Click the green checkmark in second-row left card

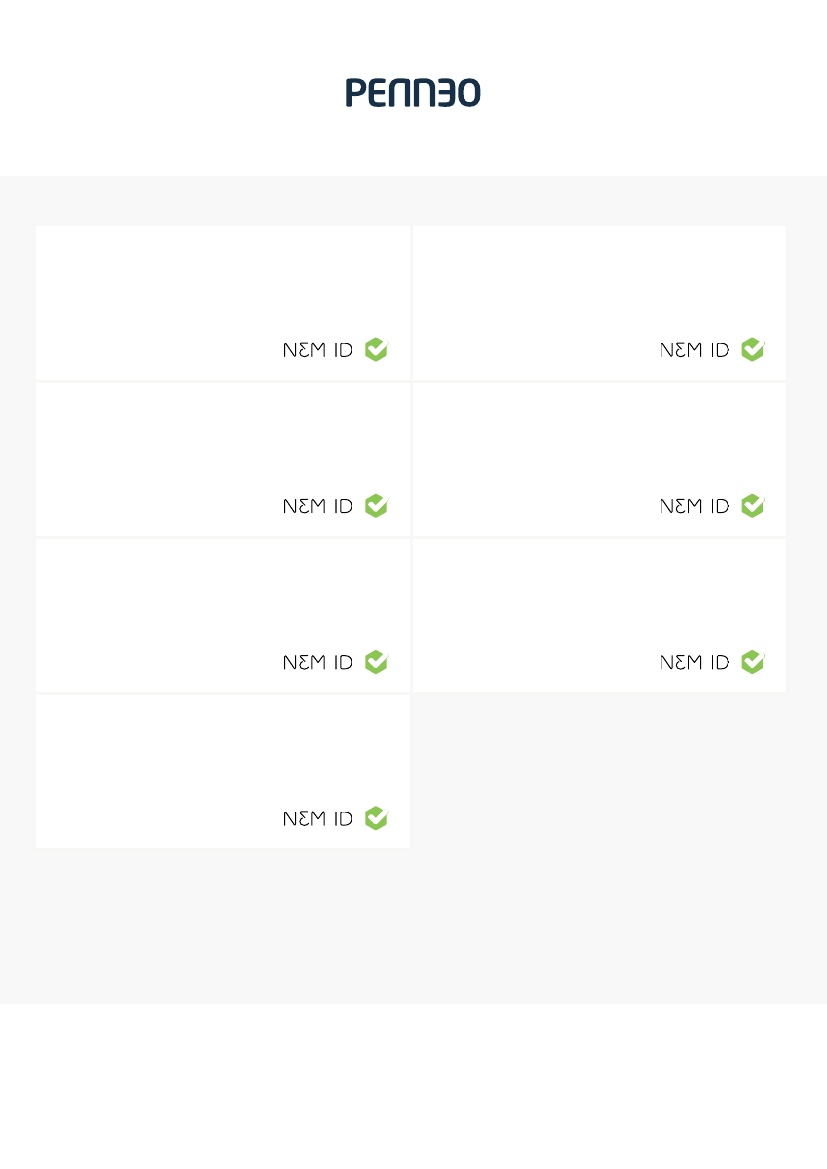377,505
